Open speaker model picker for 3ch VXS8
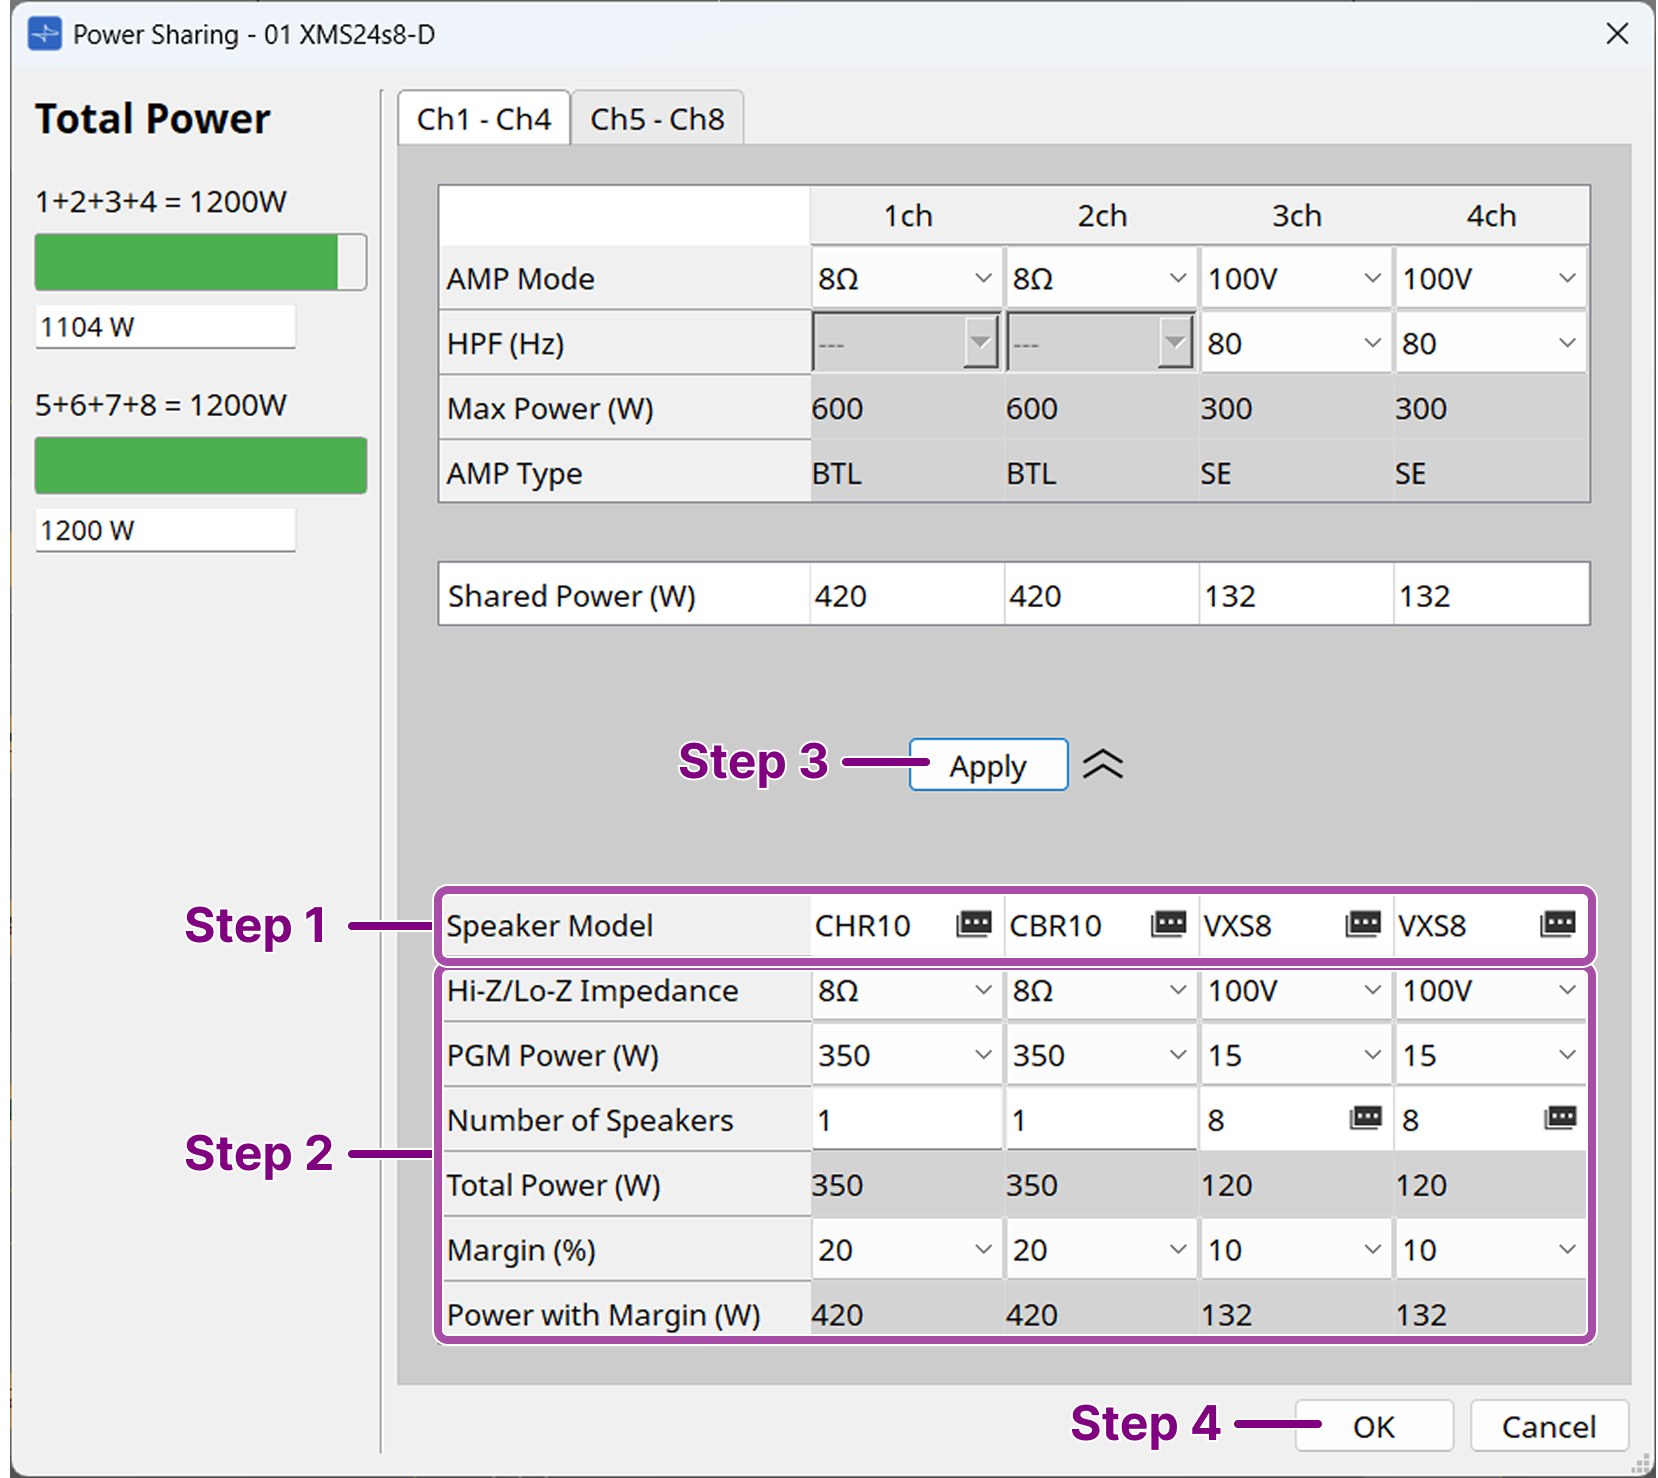The width and height of the screenshot is (1658, 1478). 1363,923
